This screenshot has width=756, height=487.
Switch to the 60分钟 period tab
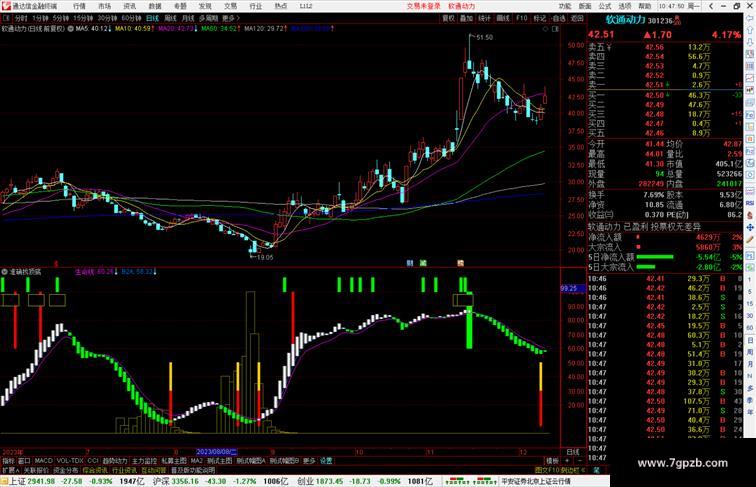131,18
